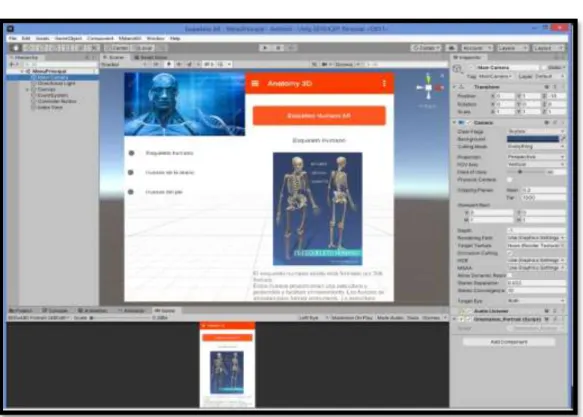The width and height of the screenshot is (583, 417).
Task: Click the Step frame button in the toolbar
Action: (x=291, y=48)
